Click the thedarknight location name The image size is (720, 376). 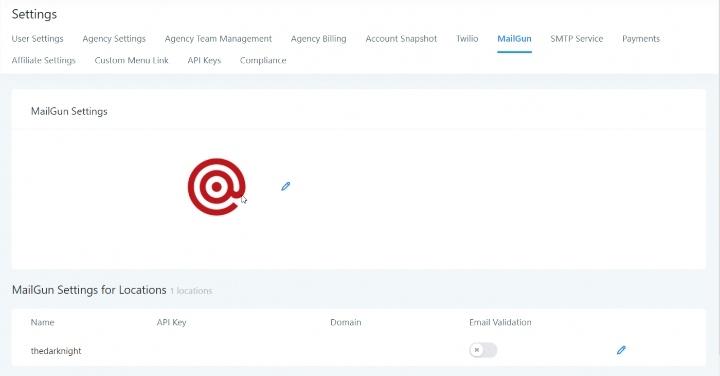tap(56, 351)
